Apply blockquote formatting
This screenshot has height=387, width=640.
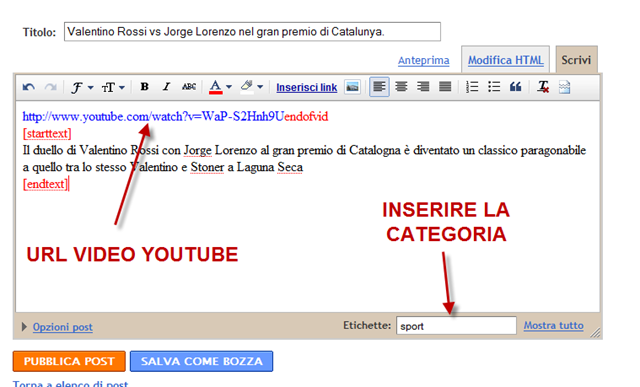click(516, 87)
